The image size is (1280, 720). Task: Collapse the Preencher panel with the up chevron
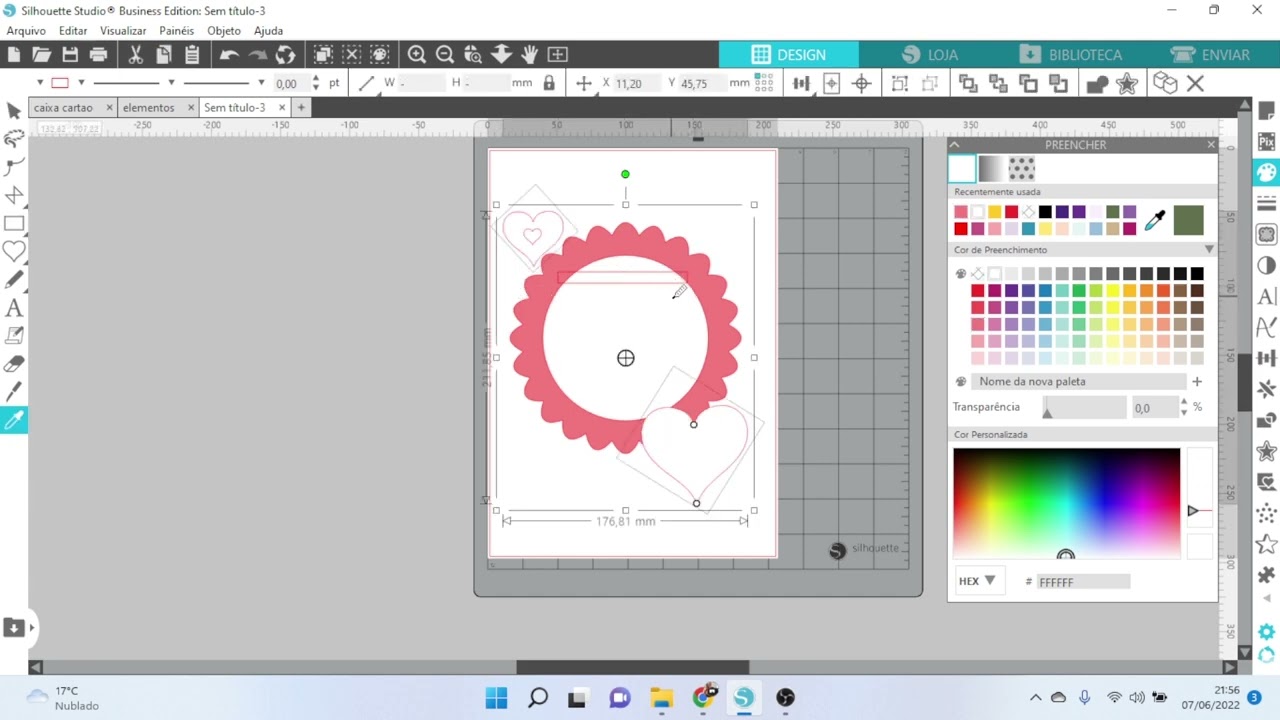[x=955, y=145]
